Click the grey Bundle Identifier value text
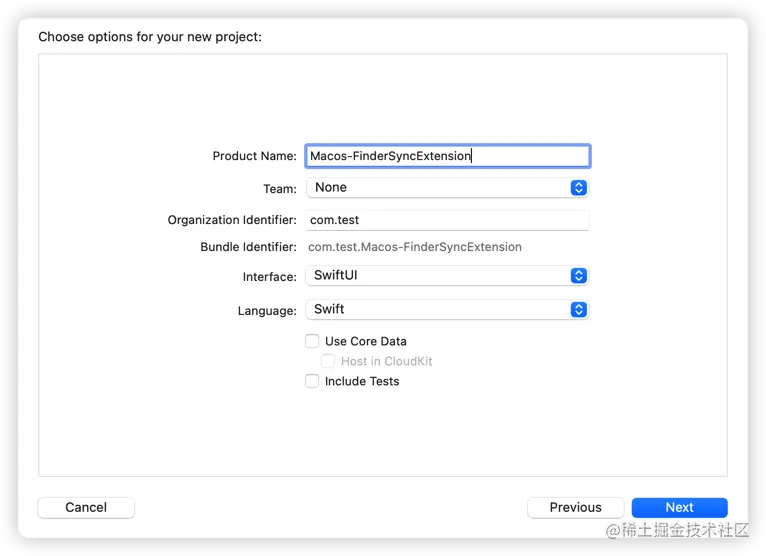Screen dimensions: 766x556 (414, 247)
